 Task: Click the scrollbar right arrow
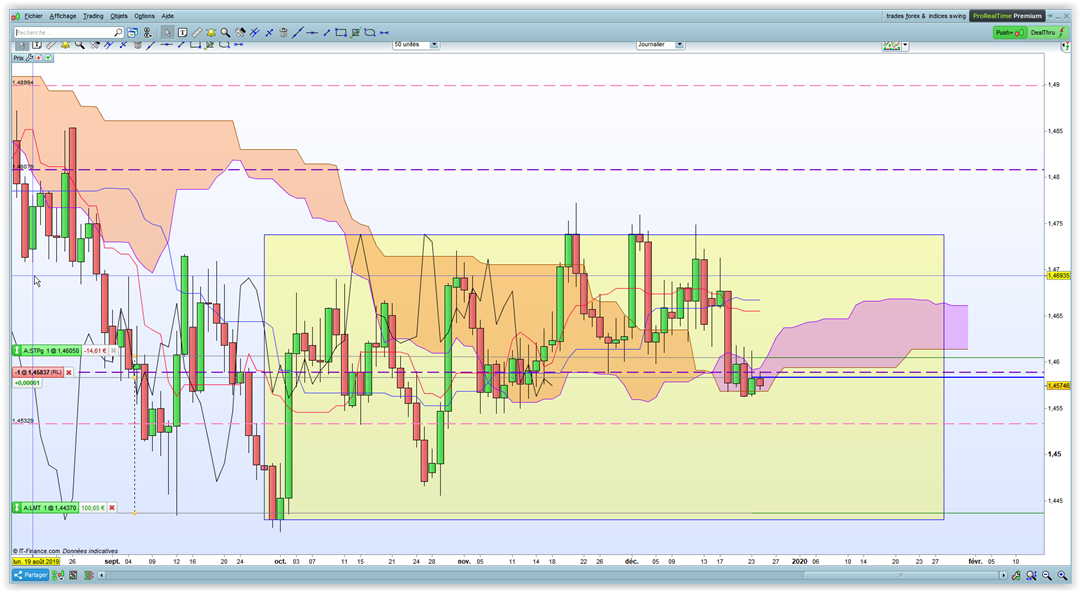pos(1004,575)
